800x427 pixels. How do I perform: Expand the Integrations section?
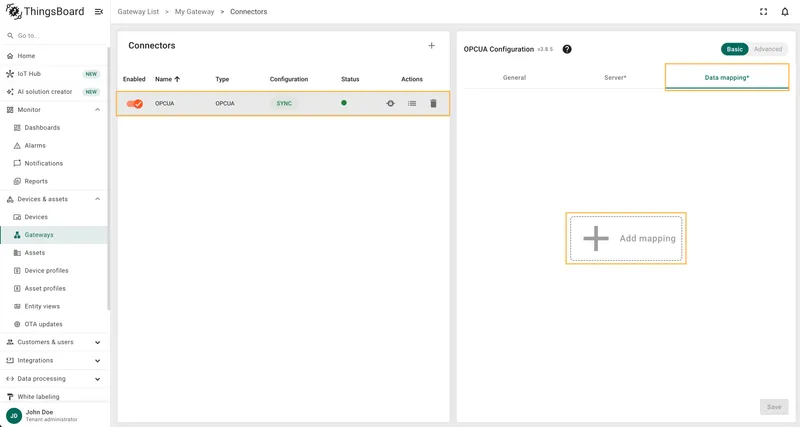[x=97, y=361]
